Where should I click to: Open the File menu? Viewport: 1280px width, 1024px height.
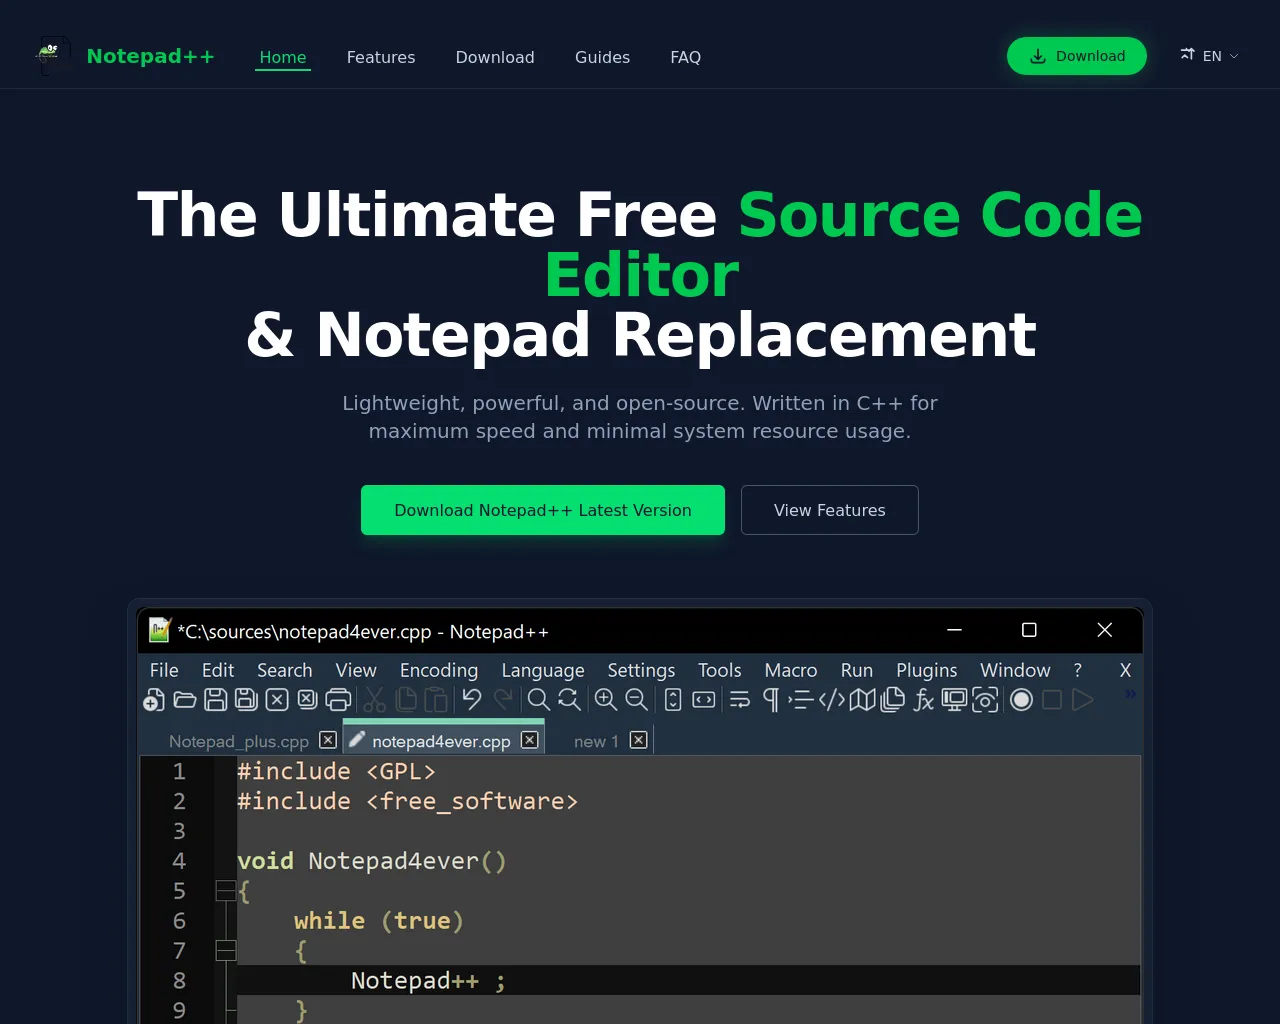(x=164, y=670)
